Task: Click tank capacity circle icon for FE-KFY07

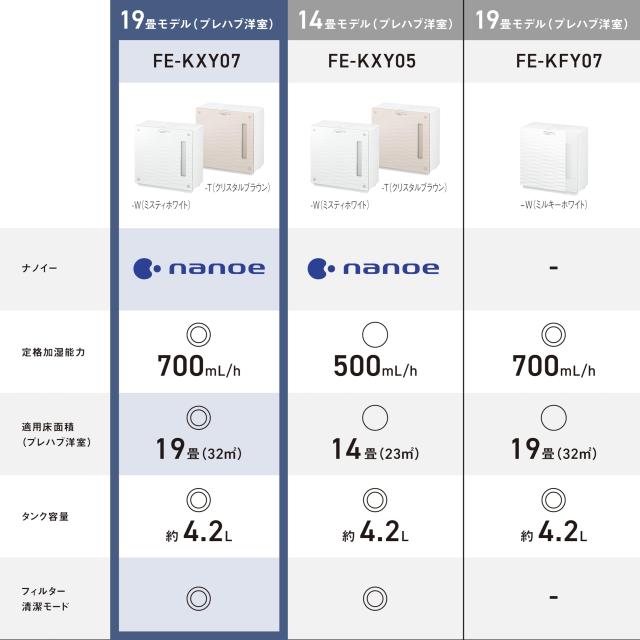Action: click(553, 500)
